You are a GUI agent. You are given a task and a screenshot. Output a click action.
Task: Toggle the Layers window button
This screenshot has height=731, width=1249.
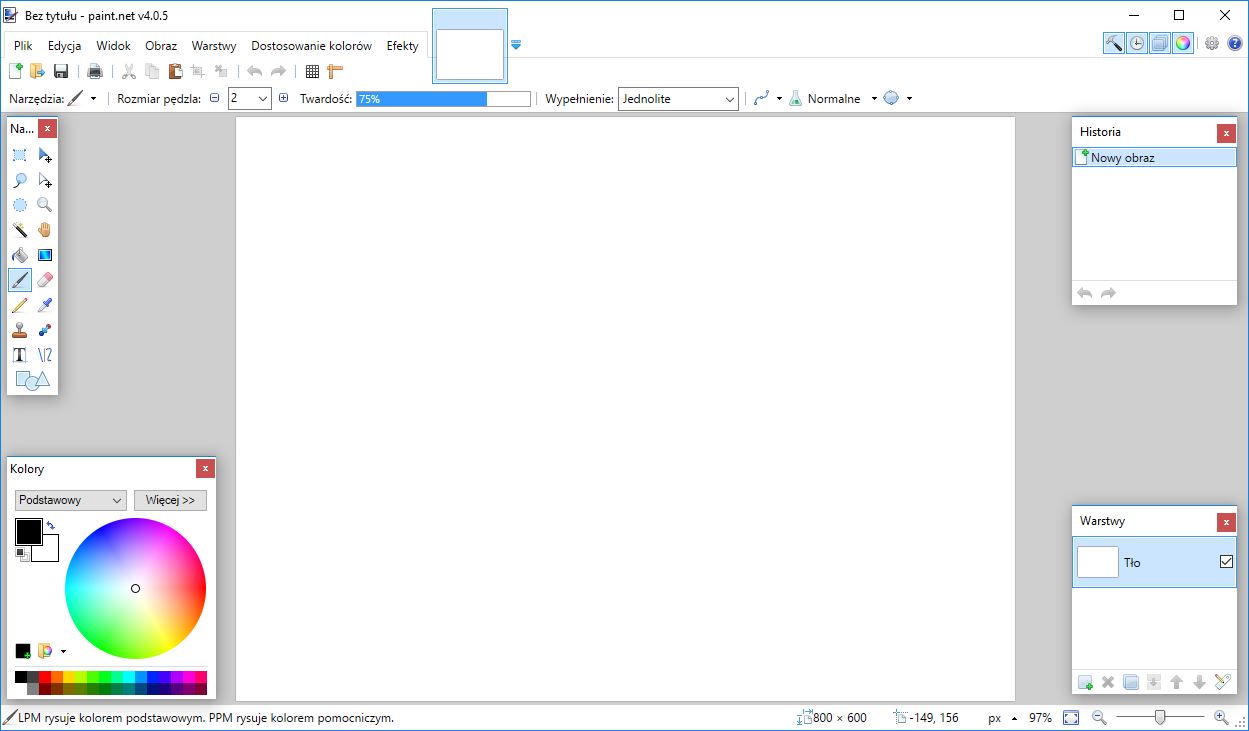click(x=1160, y=43)
